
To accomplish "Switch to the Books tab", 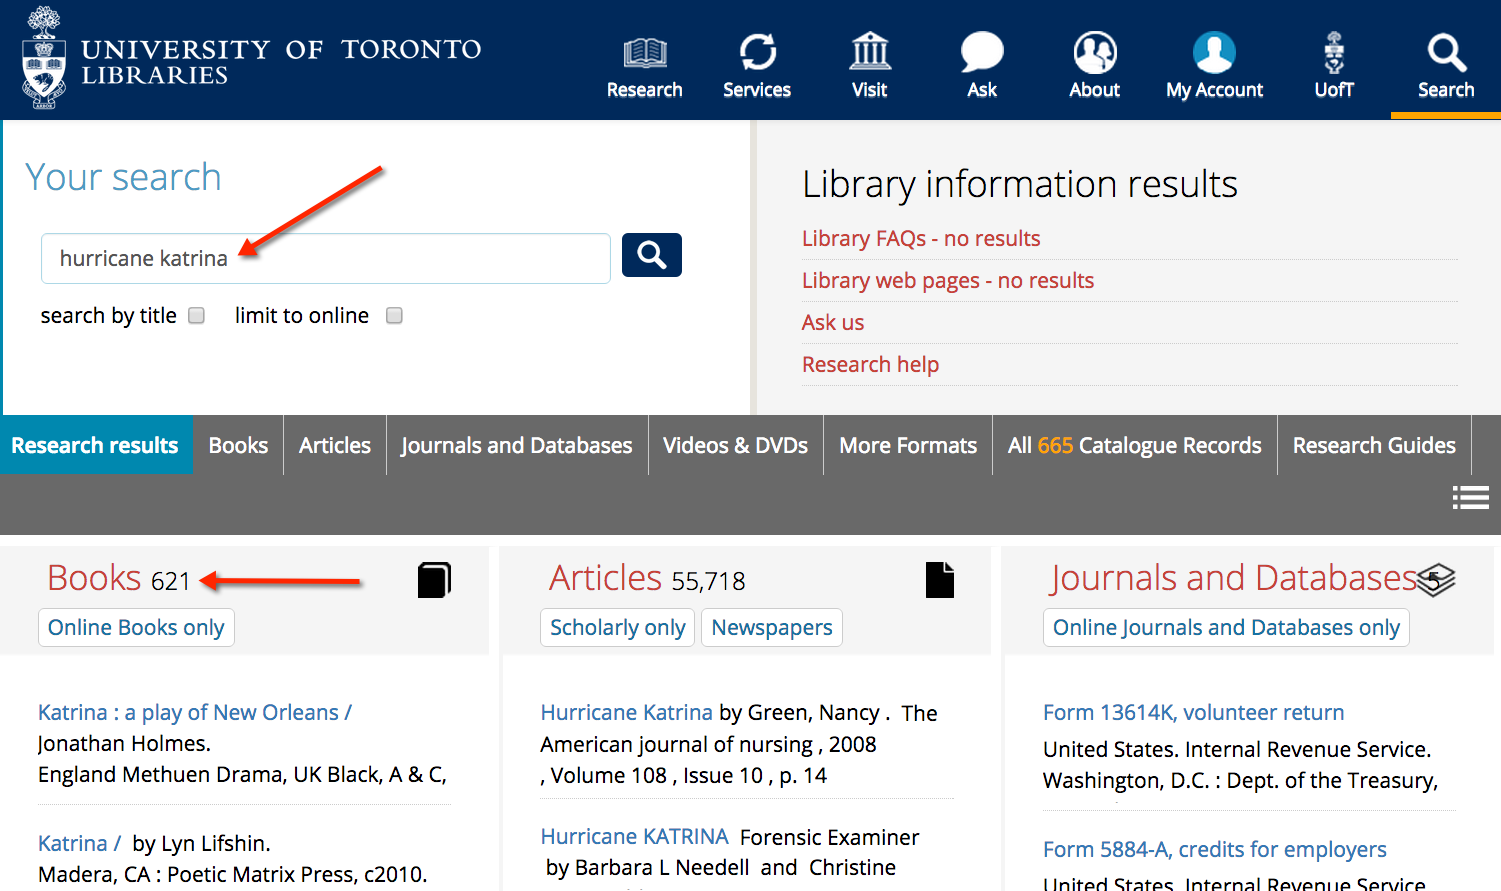I will pyautogui.click(x=238, y=445).
